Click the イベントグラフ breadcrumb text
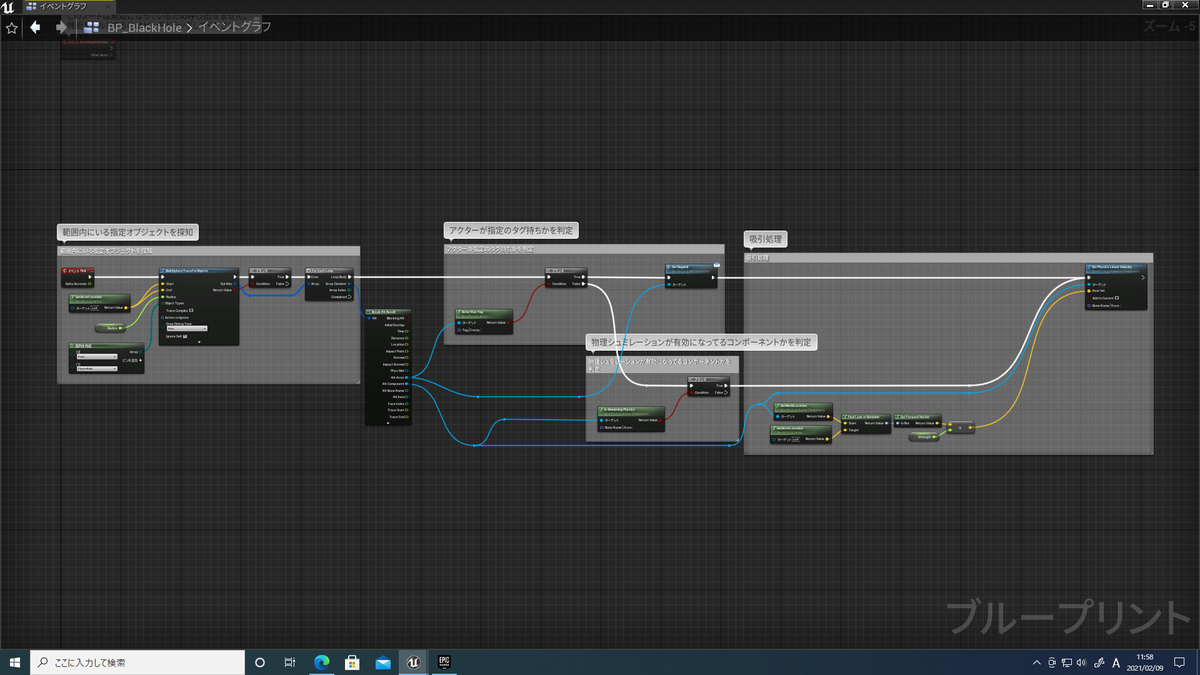The image size is (1200, 675). click(235, 28)
